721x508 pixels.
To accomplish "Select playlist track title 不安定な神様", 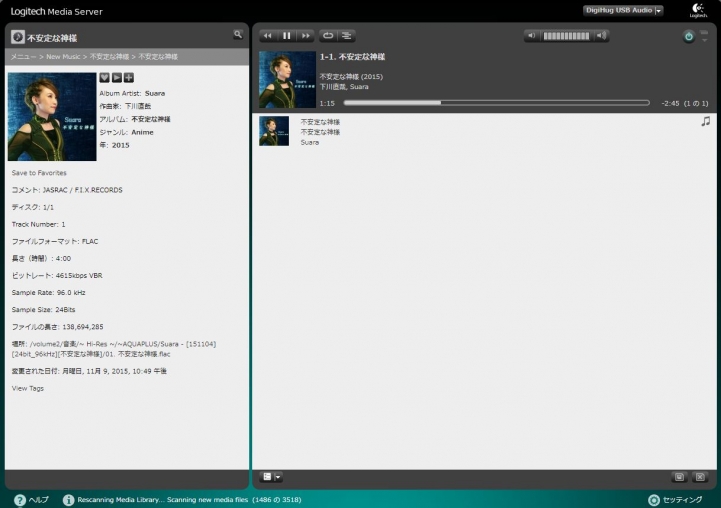I will click(320, 122).
